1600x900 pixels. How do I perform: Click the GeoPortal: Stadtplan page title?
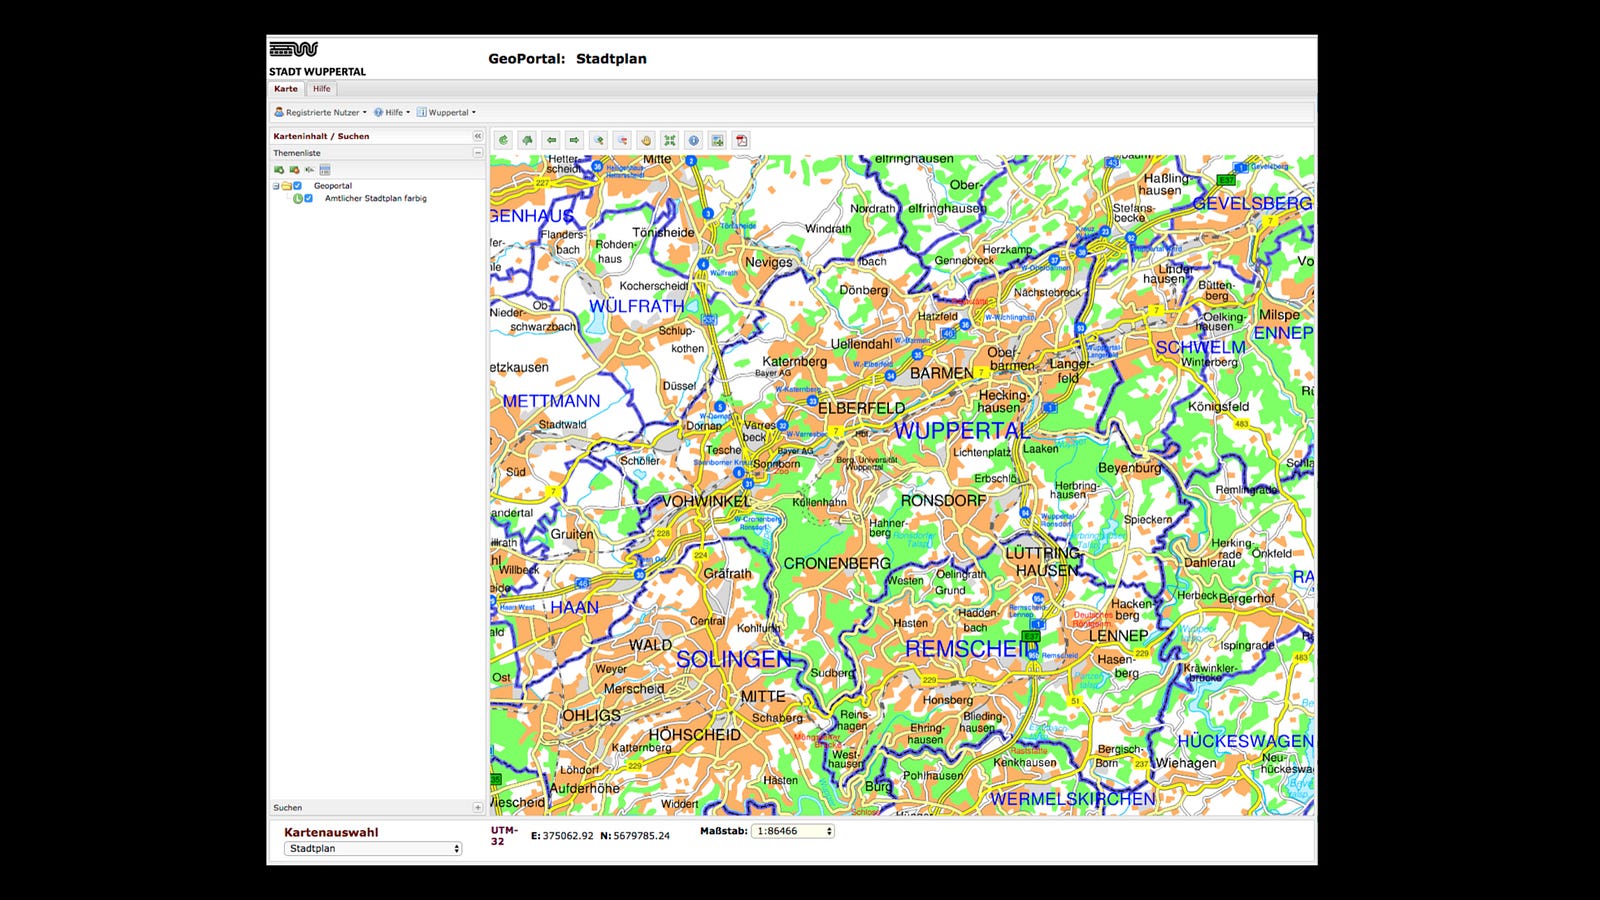567,59
